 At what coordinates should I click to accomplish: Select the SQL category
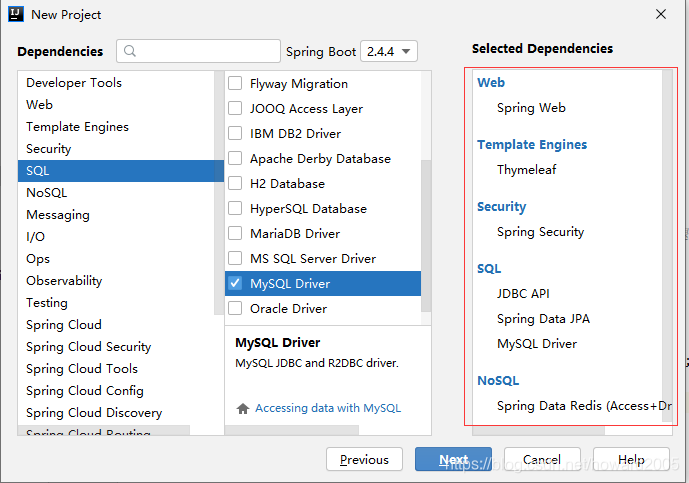[x=120, y=171]
